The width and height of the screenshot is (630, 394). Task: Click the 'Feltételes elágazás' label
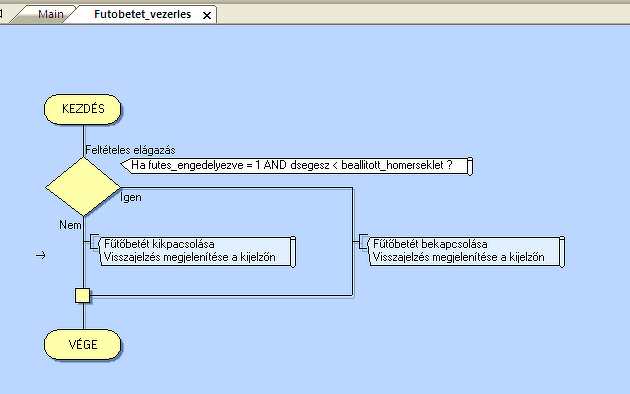130,150
